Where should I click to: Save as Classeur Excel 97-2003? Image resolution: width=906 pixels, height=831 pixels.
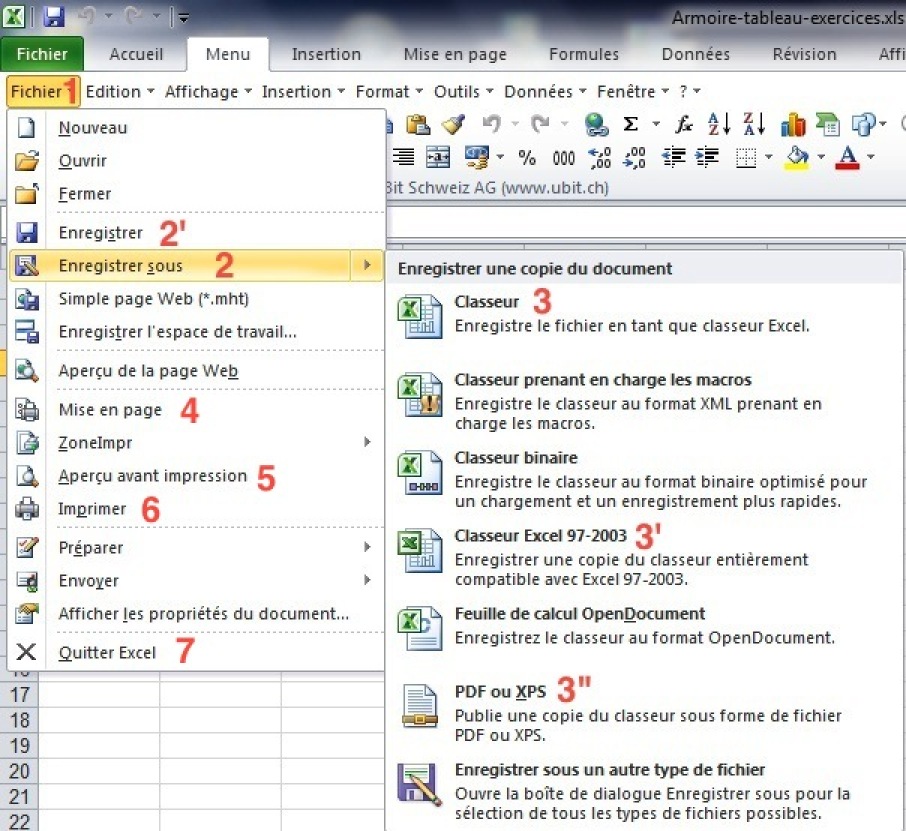click(644, 556)
